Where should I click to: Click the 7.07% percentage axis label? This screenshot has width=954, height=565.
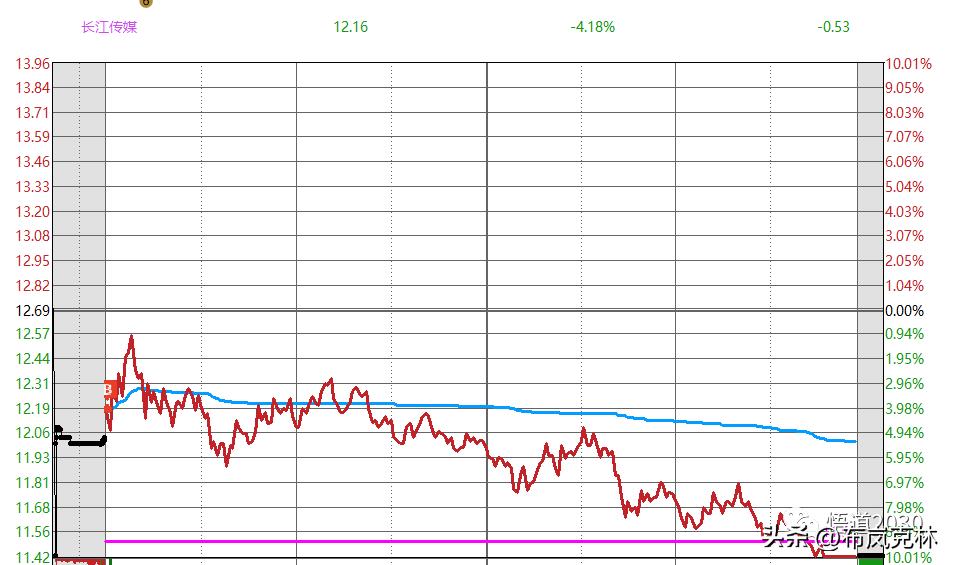[x=904, y=137]
